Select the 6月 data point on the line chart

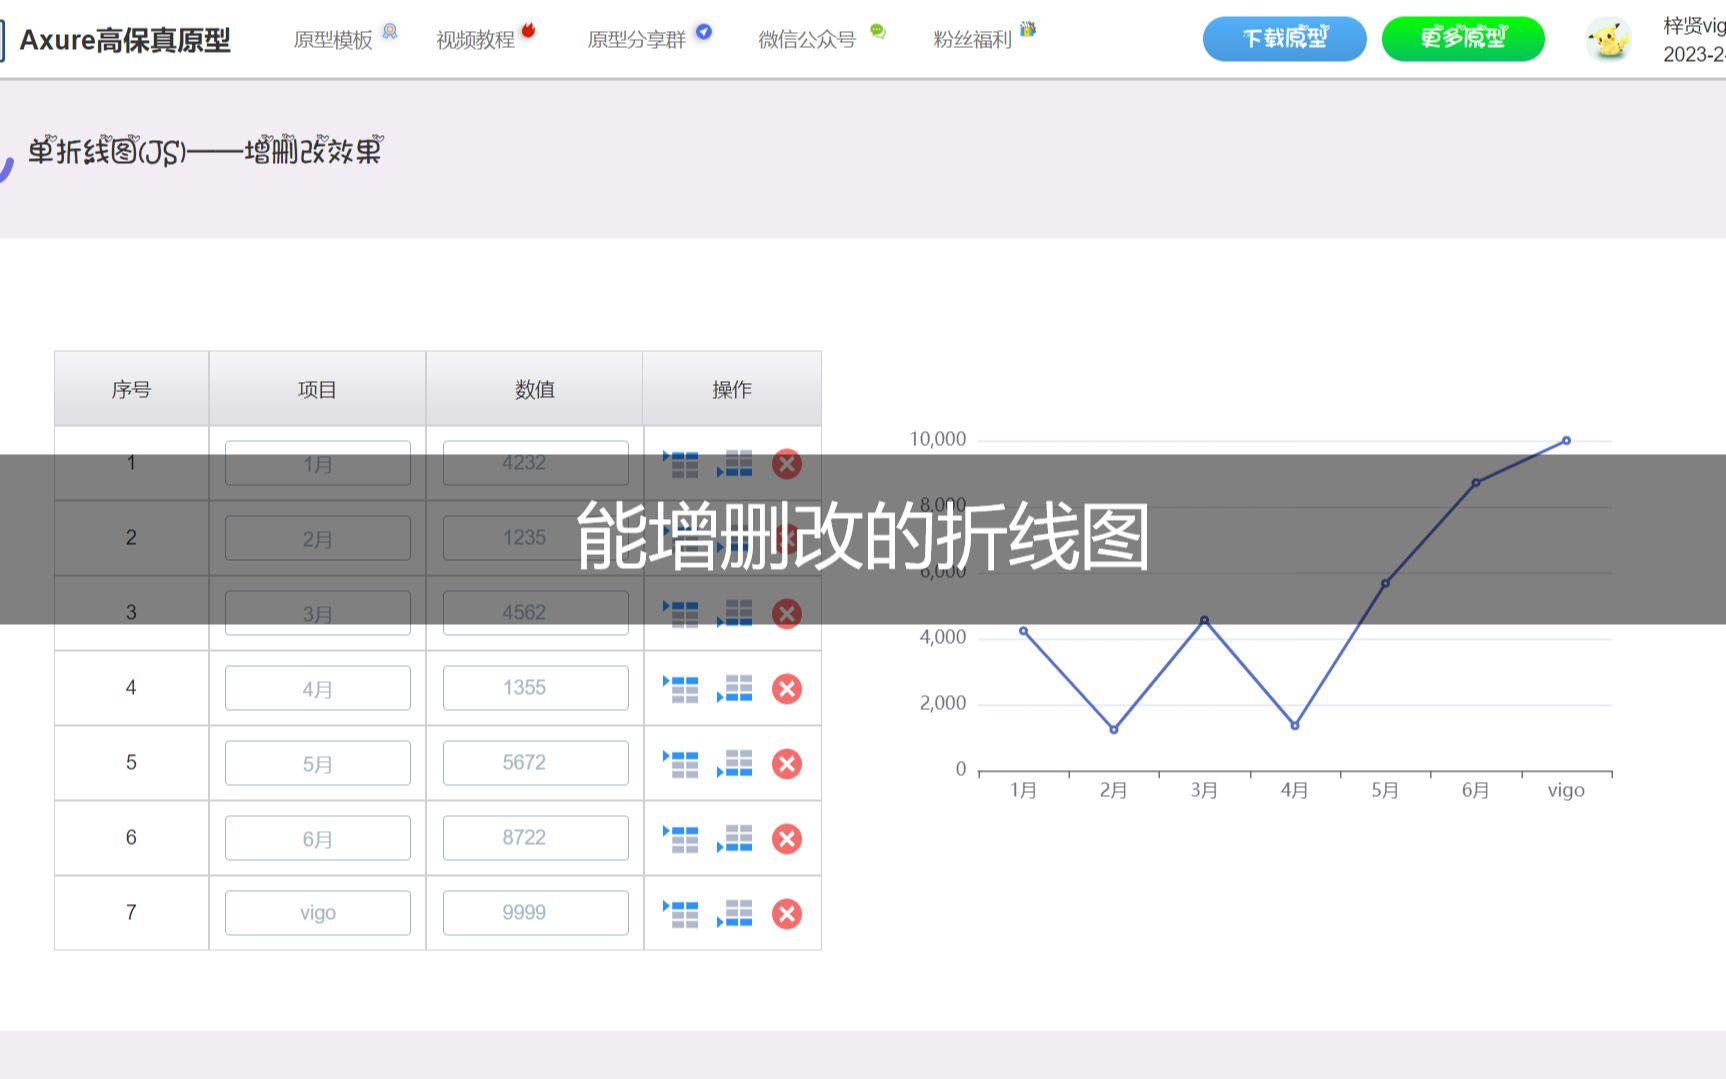[x=1475, y=483]
